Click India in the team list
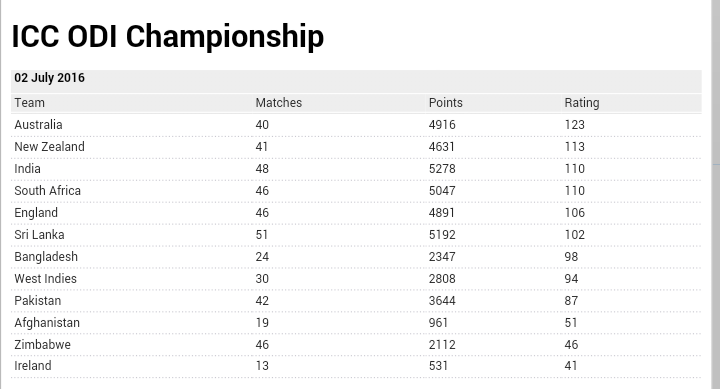This screenshot has width=720, height=389. tap(28, 169)
